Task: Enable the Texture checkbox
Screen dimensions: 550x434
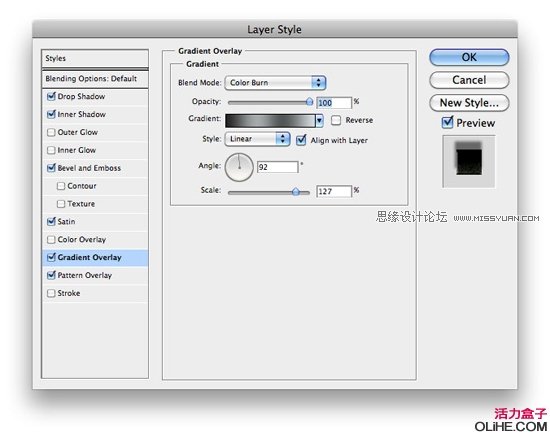Action: coord(61,203)
